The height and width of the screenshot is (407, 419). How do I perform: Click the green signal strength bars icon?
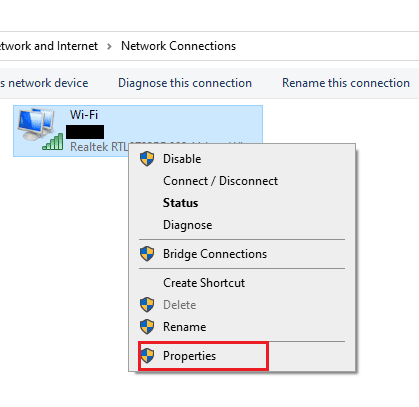pyautogui.click(x=53, y=142)
